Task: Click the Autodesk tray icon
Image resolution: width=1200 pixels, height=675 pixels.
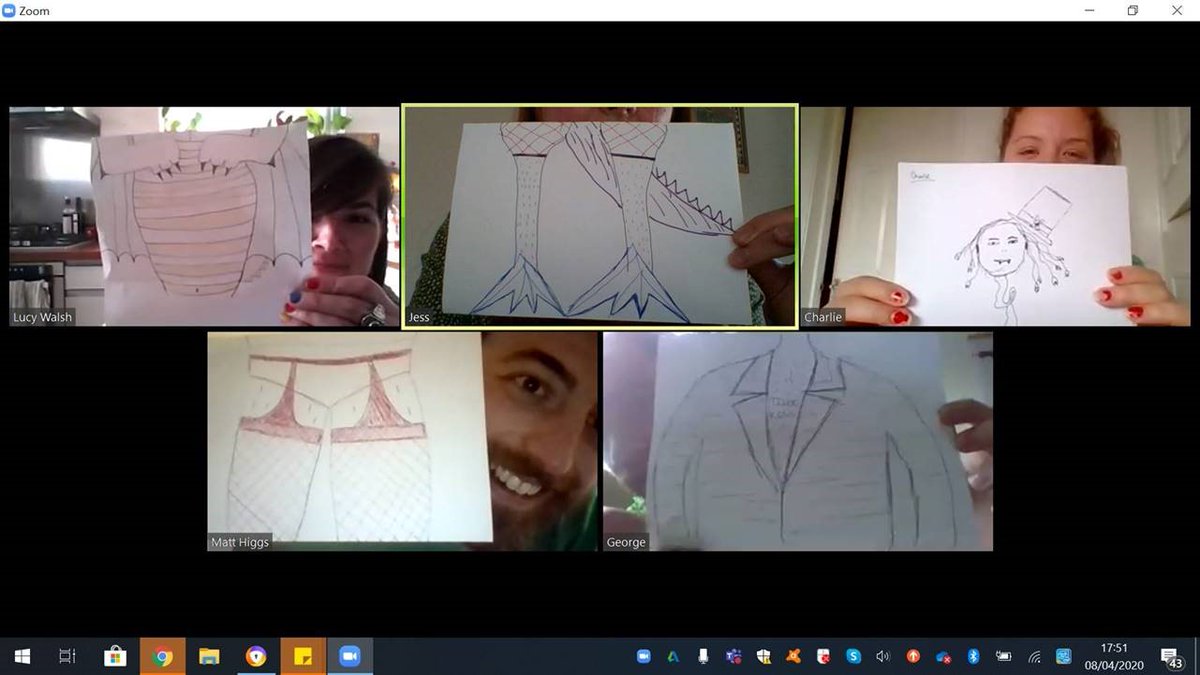Action: coord(674,657)
